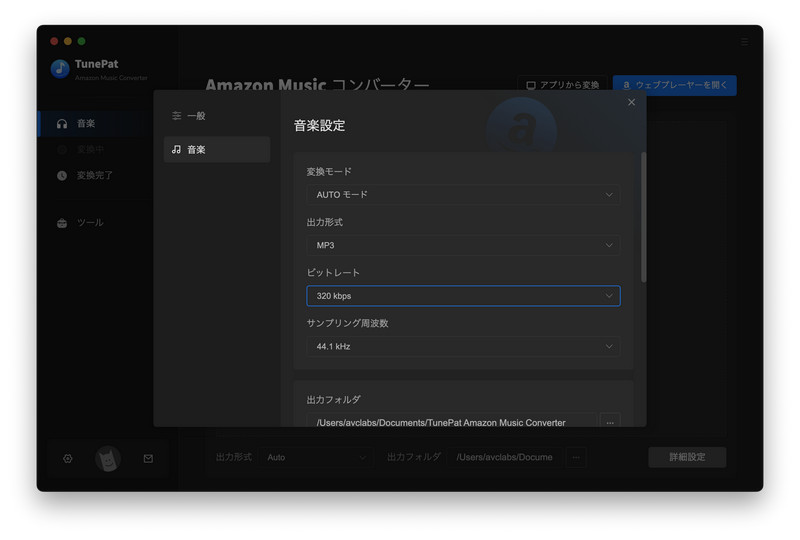The height and width of the screenshot is (540, 800).
Task: Click the 詳細設定 button
Action: 687,457
